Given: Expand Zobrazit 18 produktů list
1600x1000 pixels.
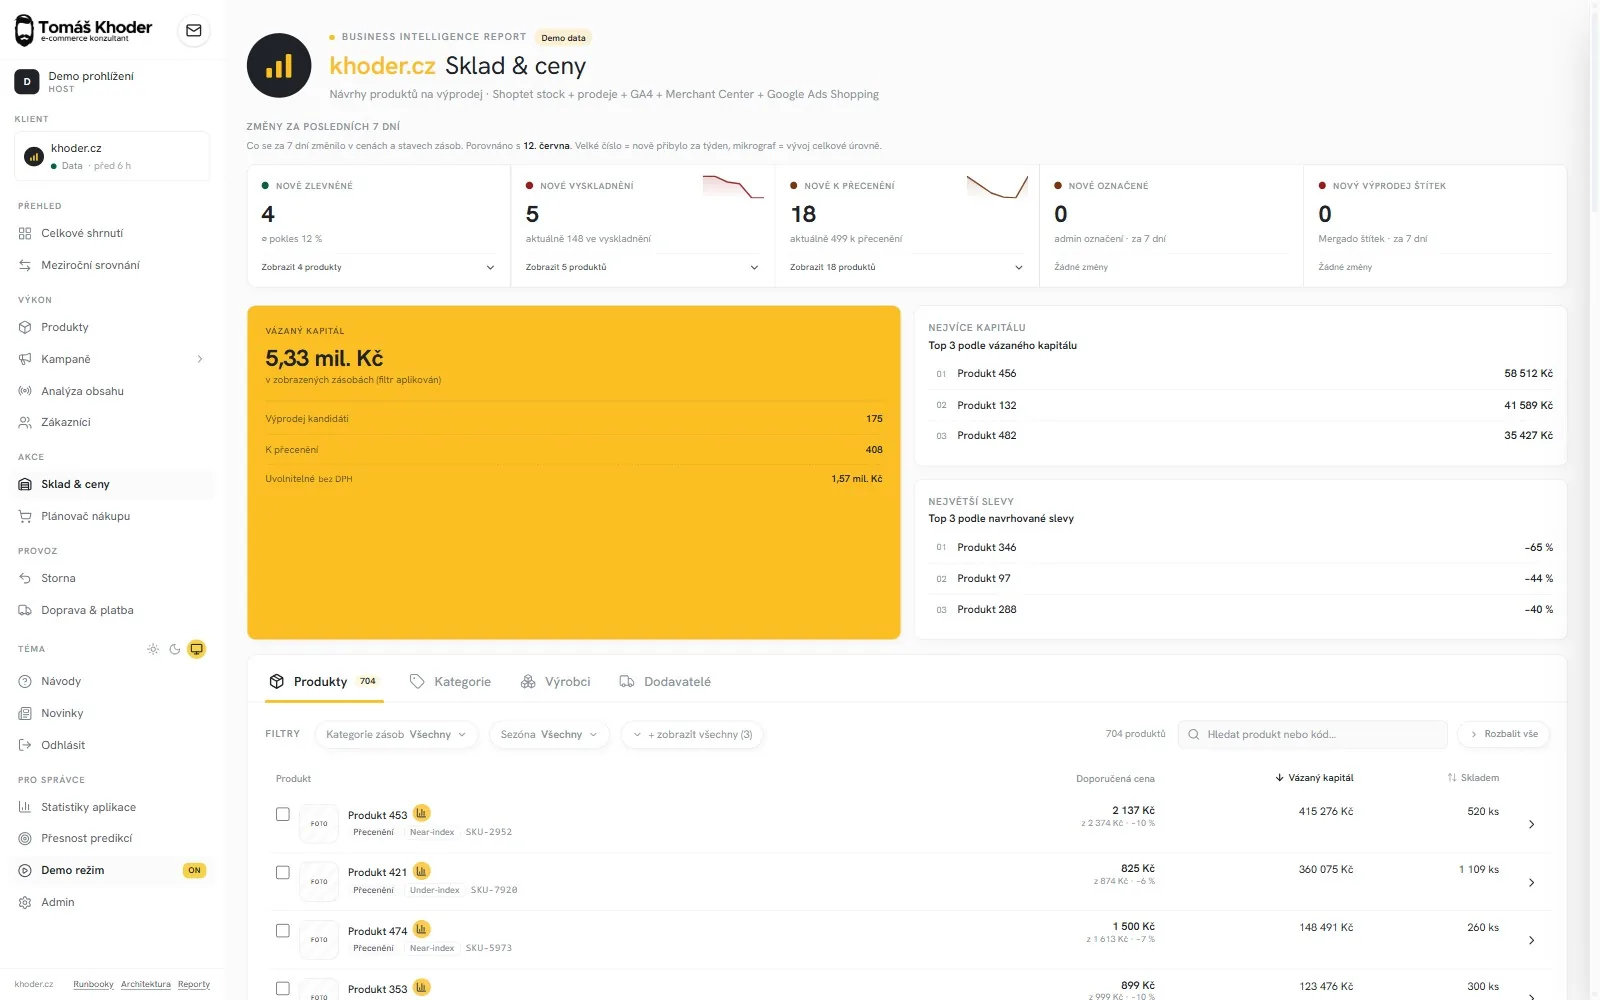Looking at the screenshot, I should 906,267.
